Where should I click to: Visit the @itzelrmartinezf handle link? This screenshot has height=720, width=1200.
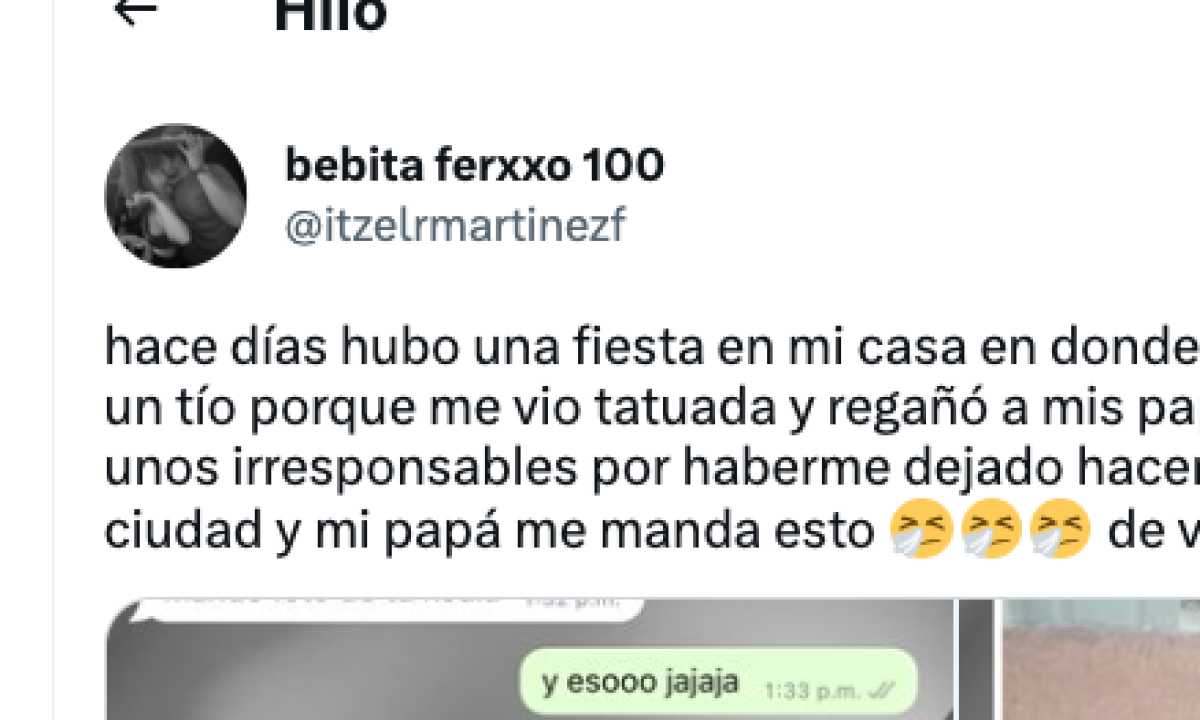[x=455, y=227]
